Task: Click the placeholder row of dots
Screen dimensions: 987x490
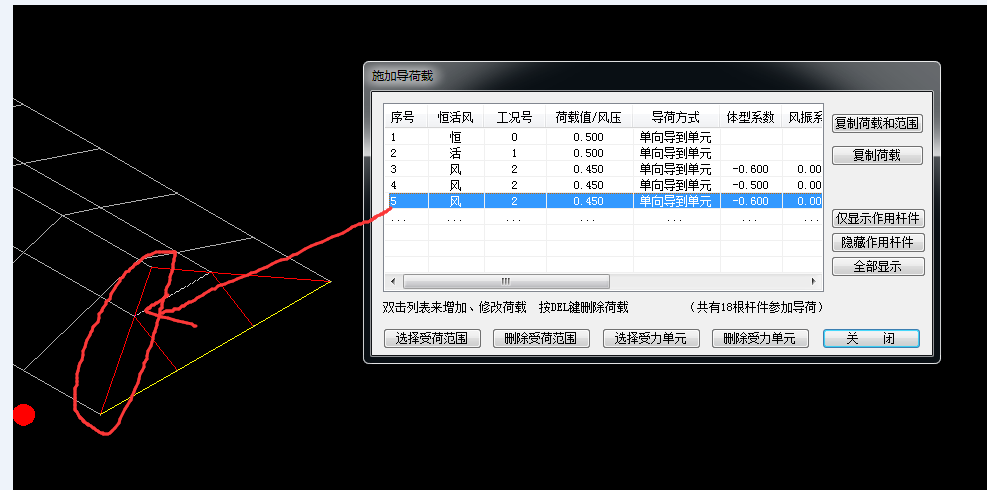Action: (x=604, y=220)
